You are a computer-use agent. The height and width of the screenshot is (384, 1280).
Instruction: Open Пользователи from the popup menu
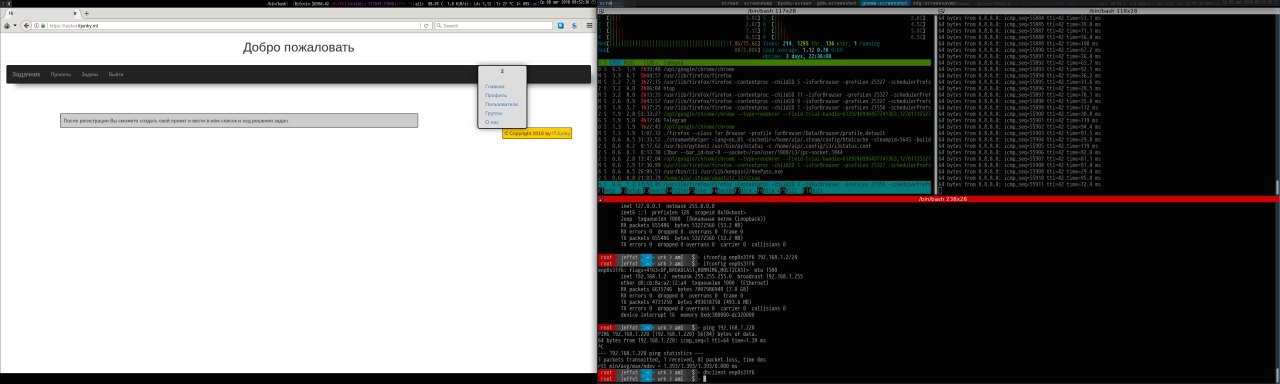tap(502, 104)
